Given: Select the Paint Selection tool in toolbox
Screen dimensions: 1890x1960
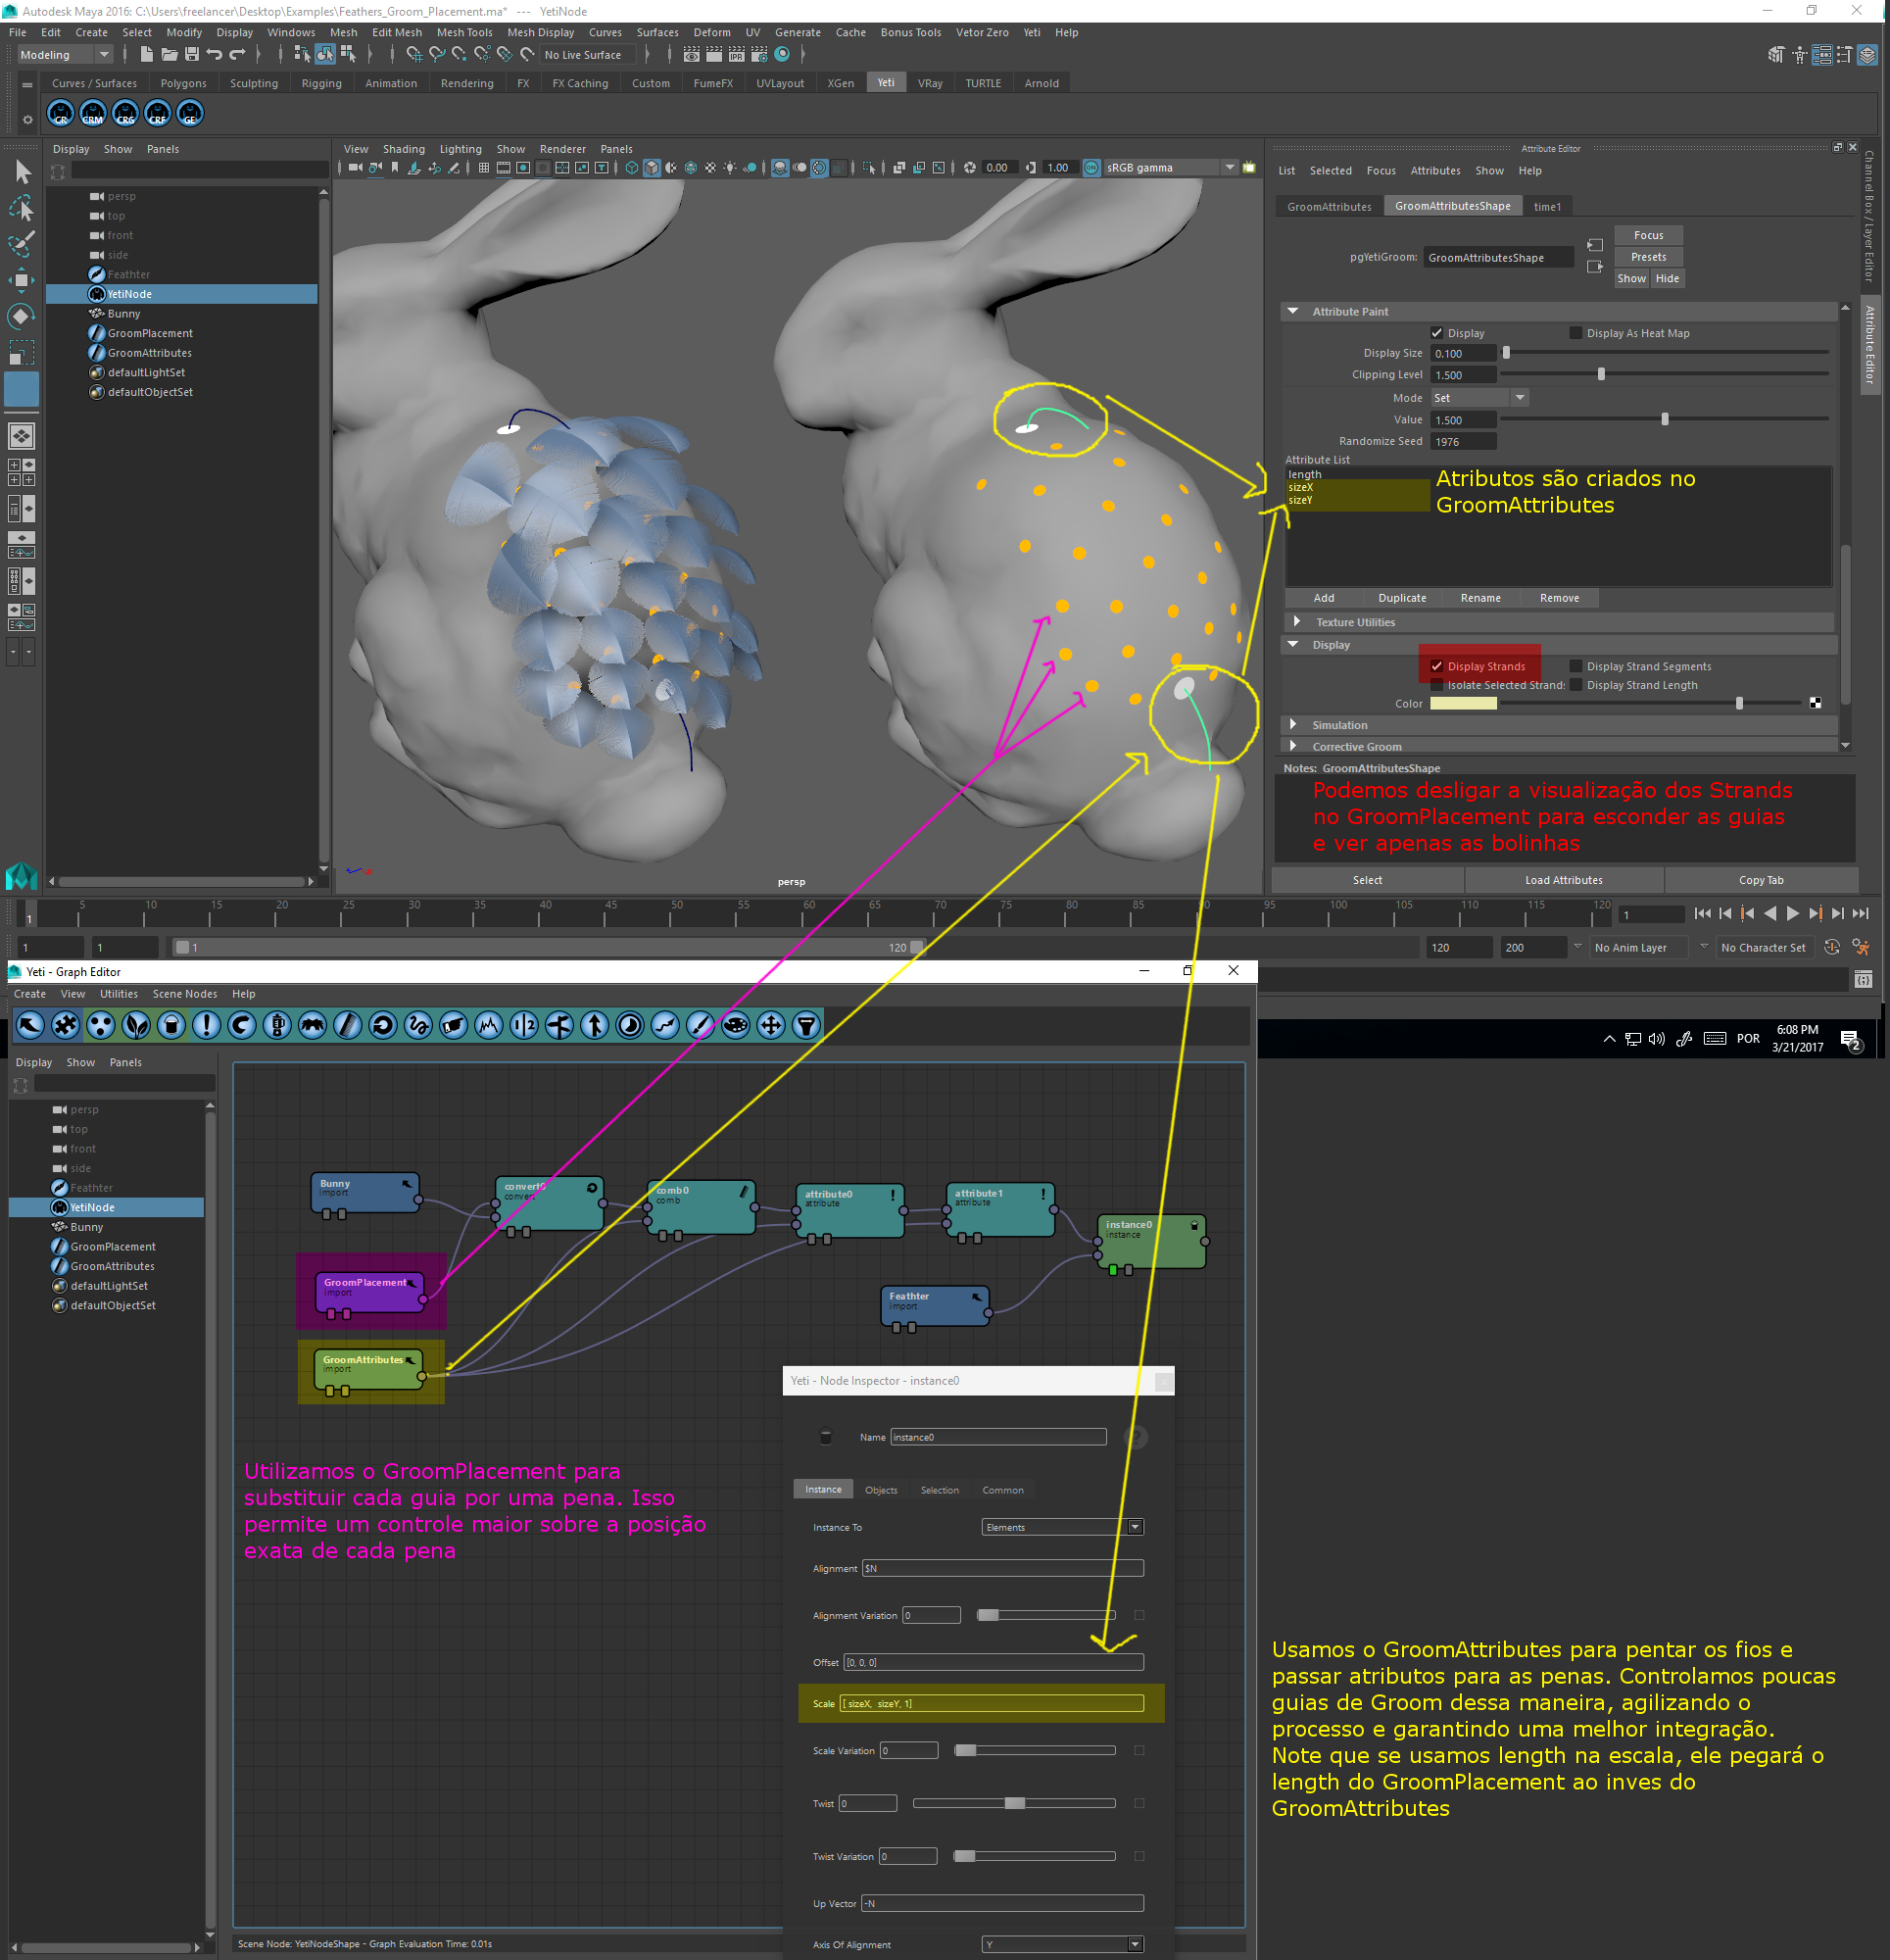Looking at the screenshot, I should click(x=22, y=244).
